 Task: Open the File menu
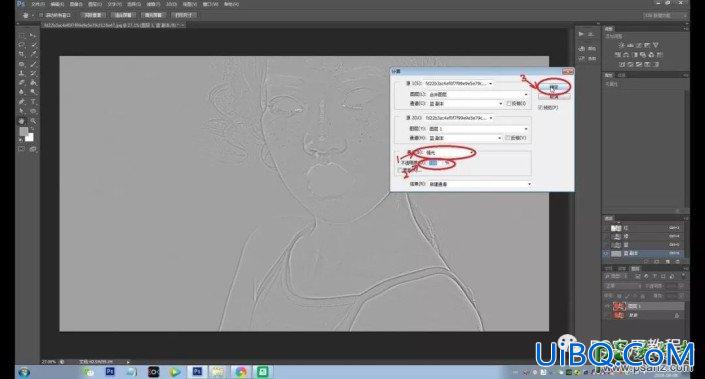click(38, 4)
